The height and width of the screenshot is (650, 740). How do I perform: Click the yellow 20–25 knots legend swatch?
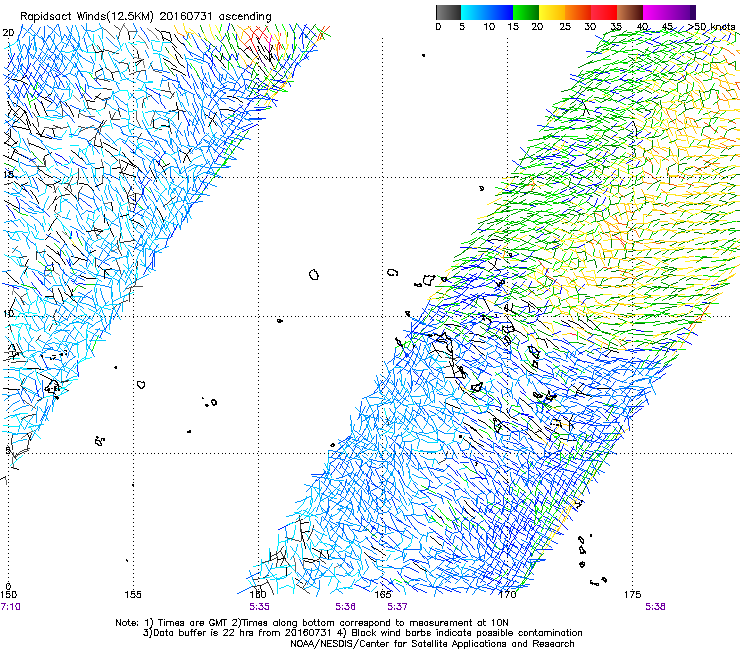tap(551, 12)
